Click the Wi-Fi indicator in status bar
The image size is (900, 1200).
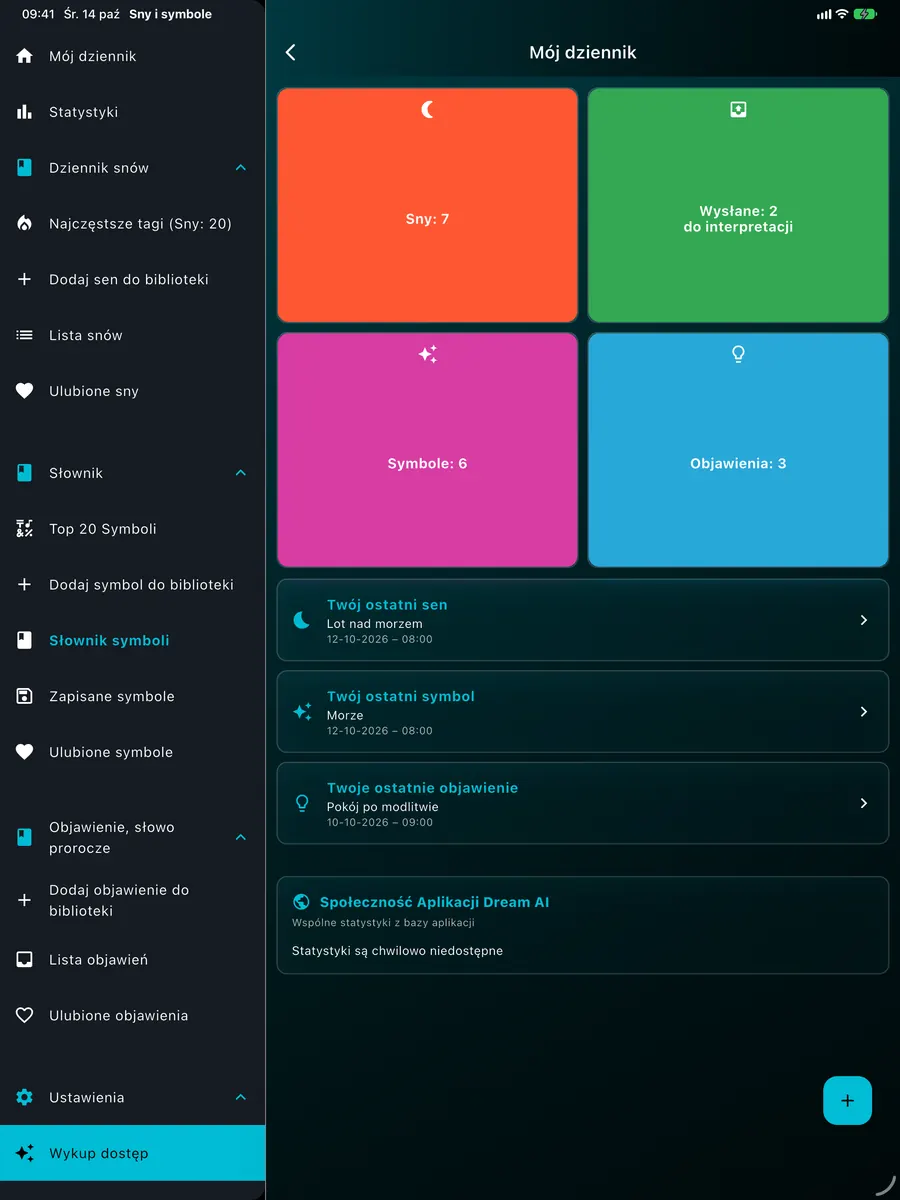point(842,14)
